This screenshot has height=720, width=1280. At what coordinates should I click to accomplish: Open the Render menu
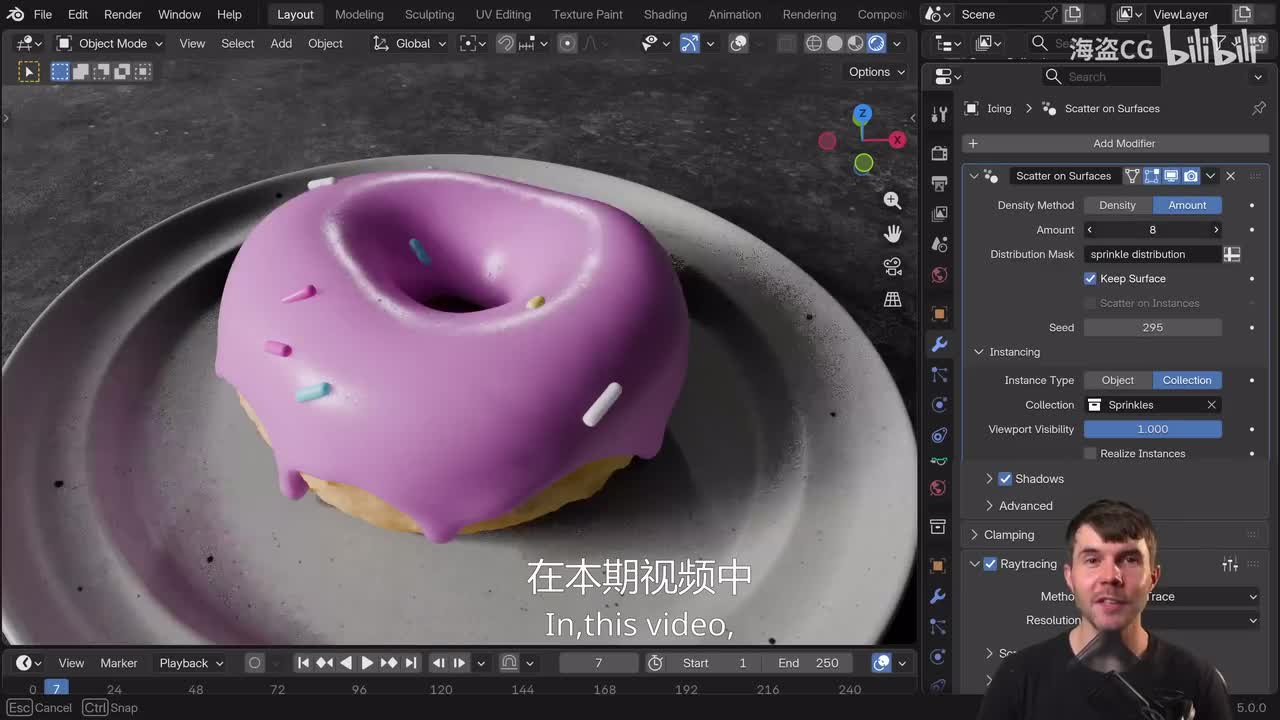pos(123,14)
